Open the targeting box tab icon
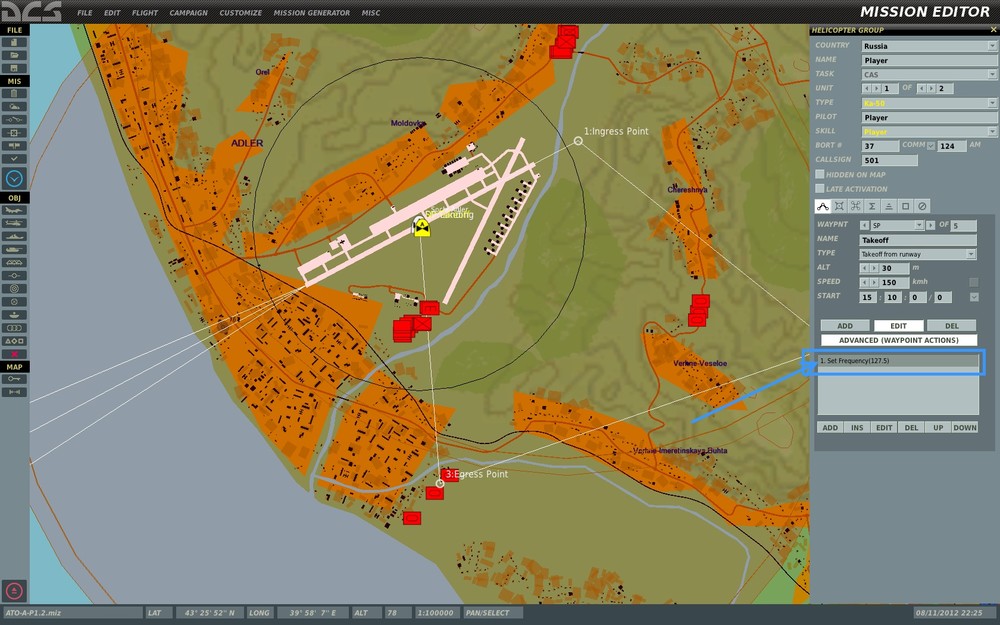The height and width of the screenshot is (625, 1000). click(x=839, y=206)
